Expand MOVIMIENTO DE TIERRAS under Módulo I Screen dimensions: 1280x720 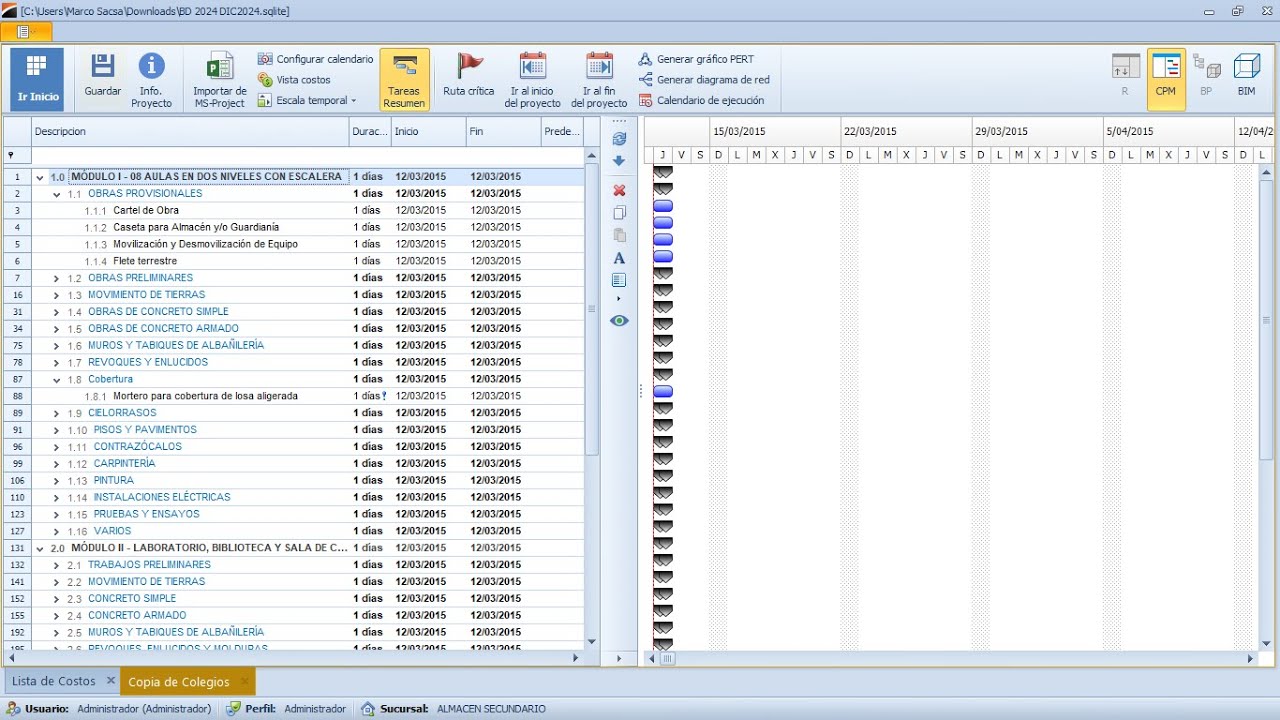[x=57, y=295]
